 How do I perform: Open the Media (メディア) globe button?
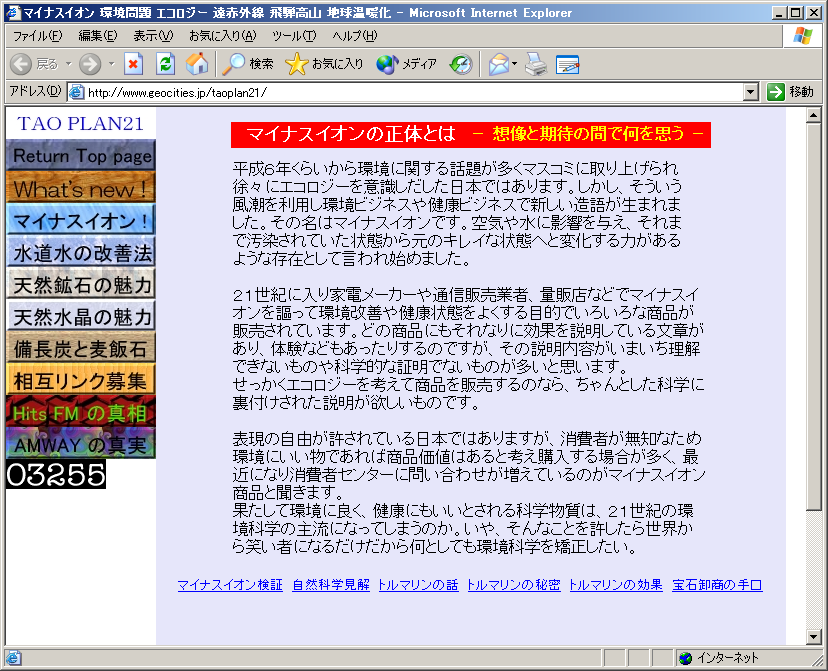[406, 64]
